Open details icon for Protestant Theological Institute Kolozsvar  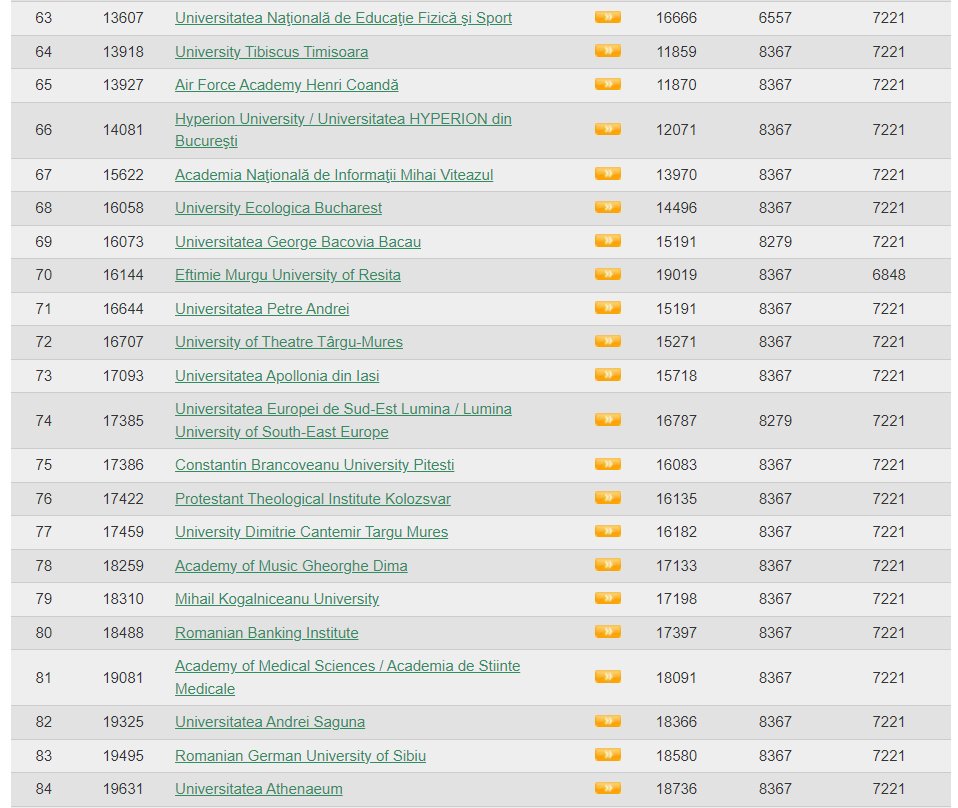tap(607, 498)
